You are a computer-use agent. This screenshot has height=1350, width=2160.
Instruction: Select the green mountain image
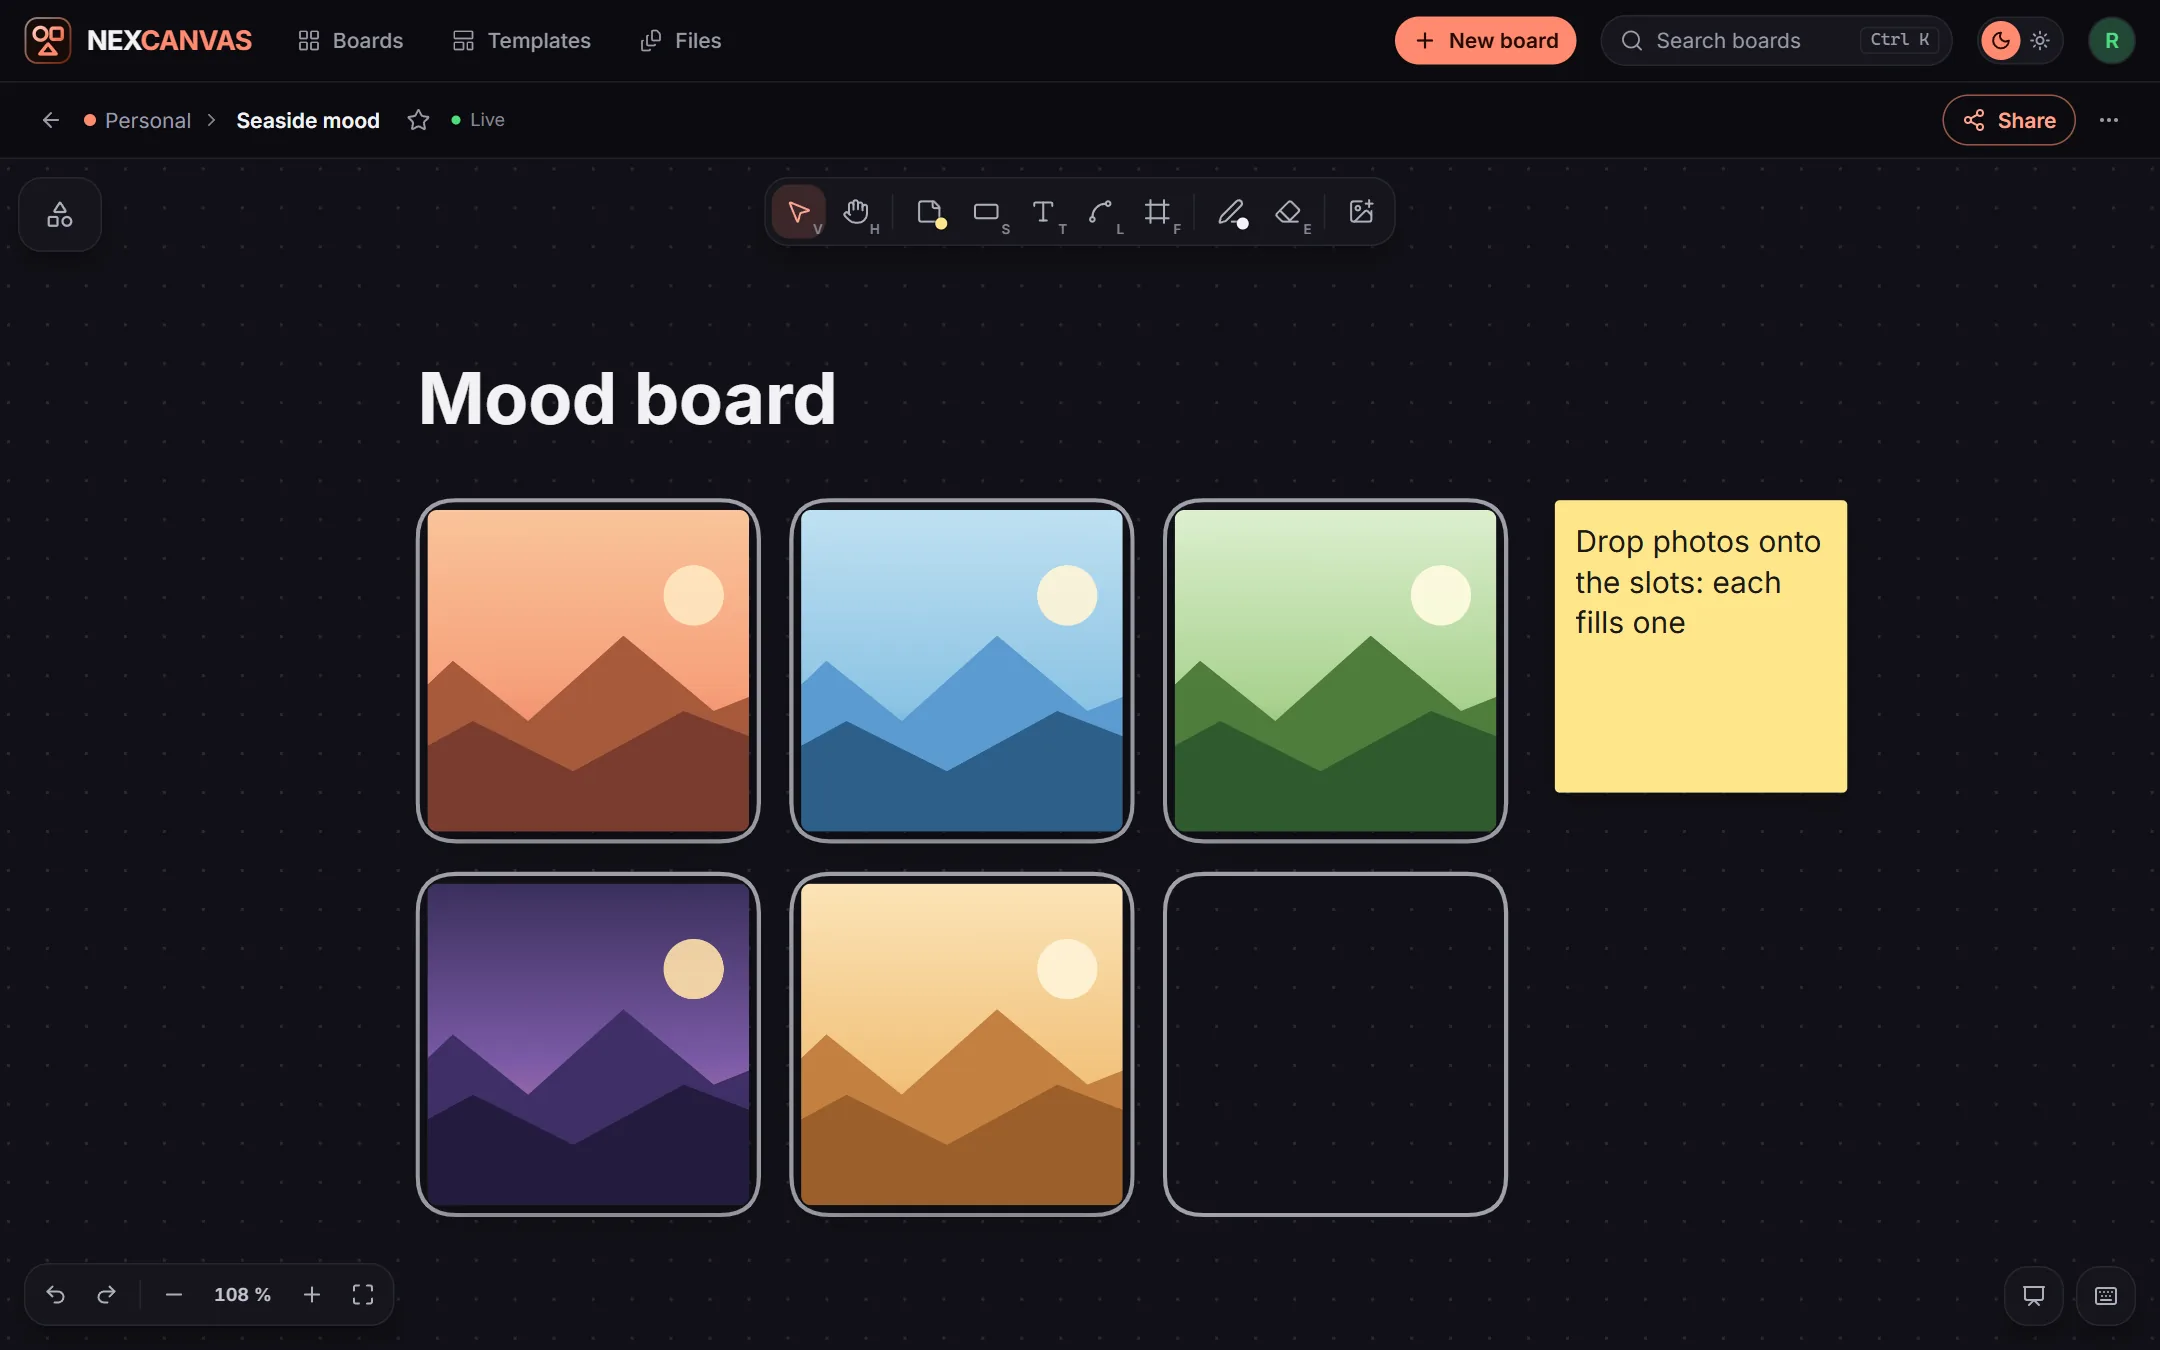pos(1336,671)
